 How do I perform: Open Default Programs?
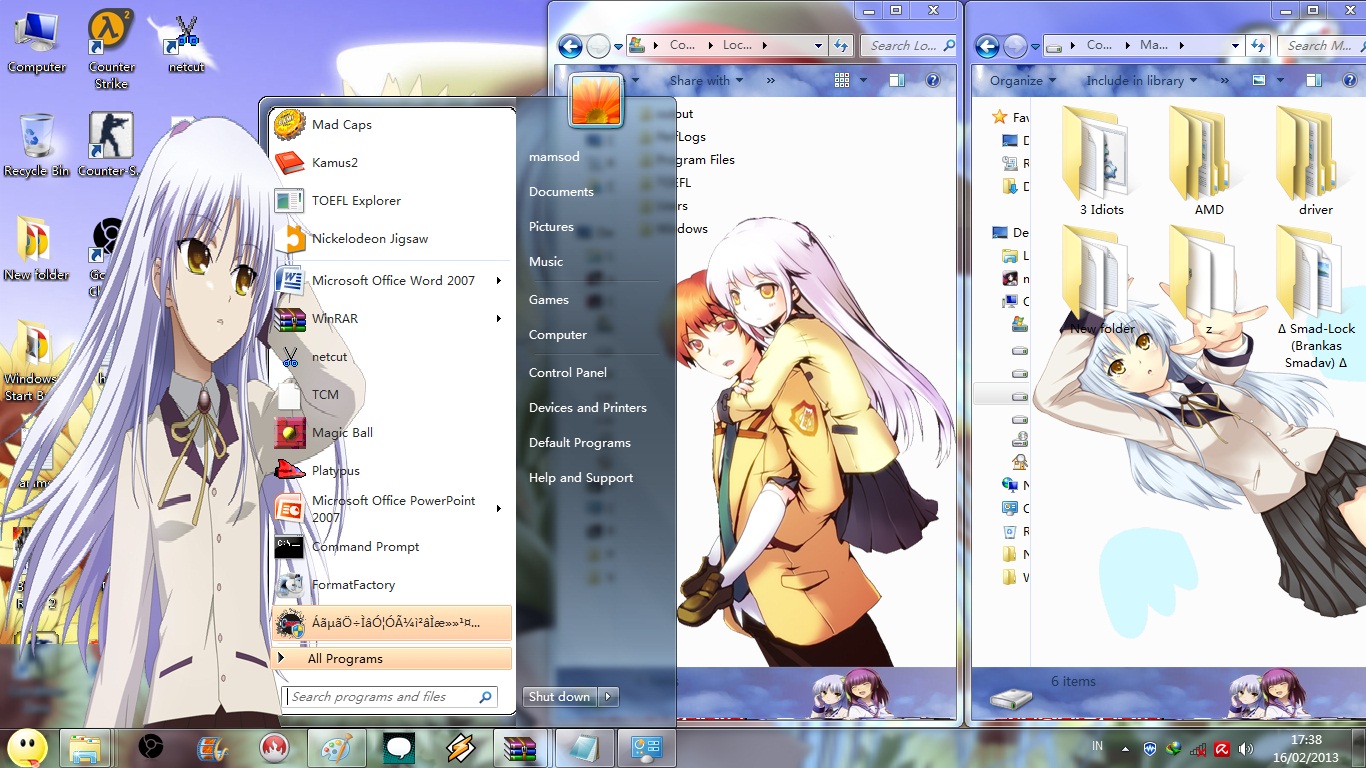click(x=580, y=443)
